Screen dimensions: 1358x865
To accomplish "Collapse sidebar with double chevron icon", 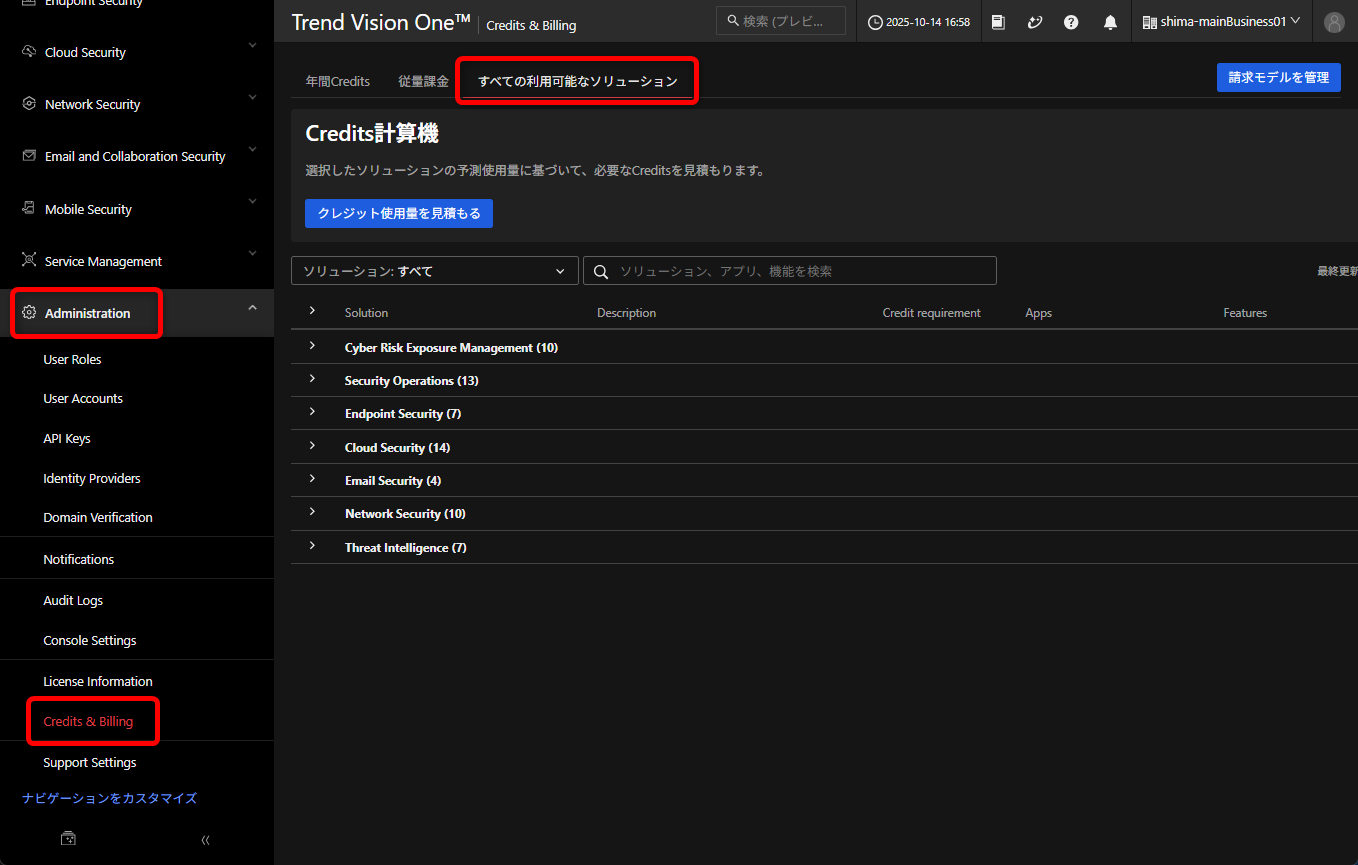I will [x=205, y=840].
